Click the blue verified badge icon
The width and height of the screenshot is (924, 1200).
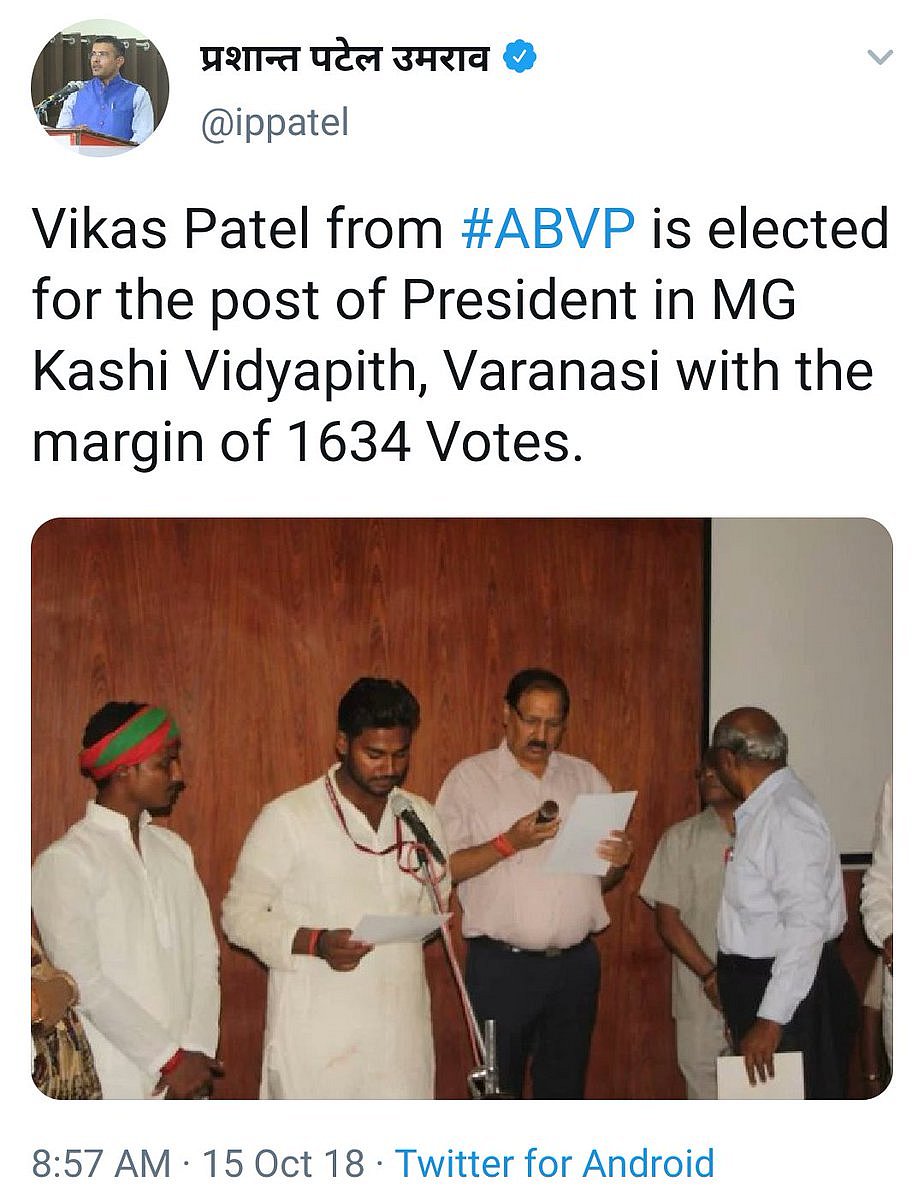519,59
